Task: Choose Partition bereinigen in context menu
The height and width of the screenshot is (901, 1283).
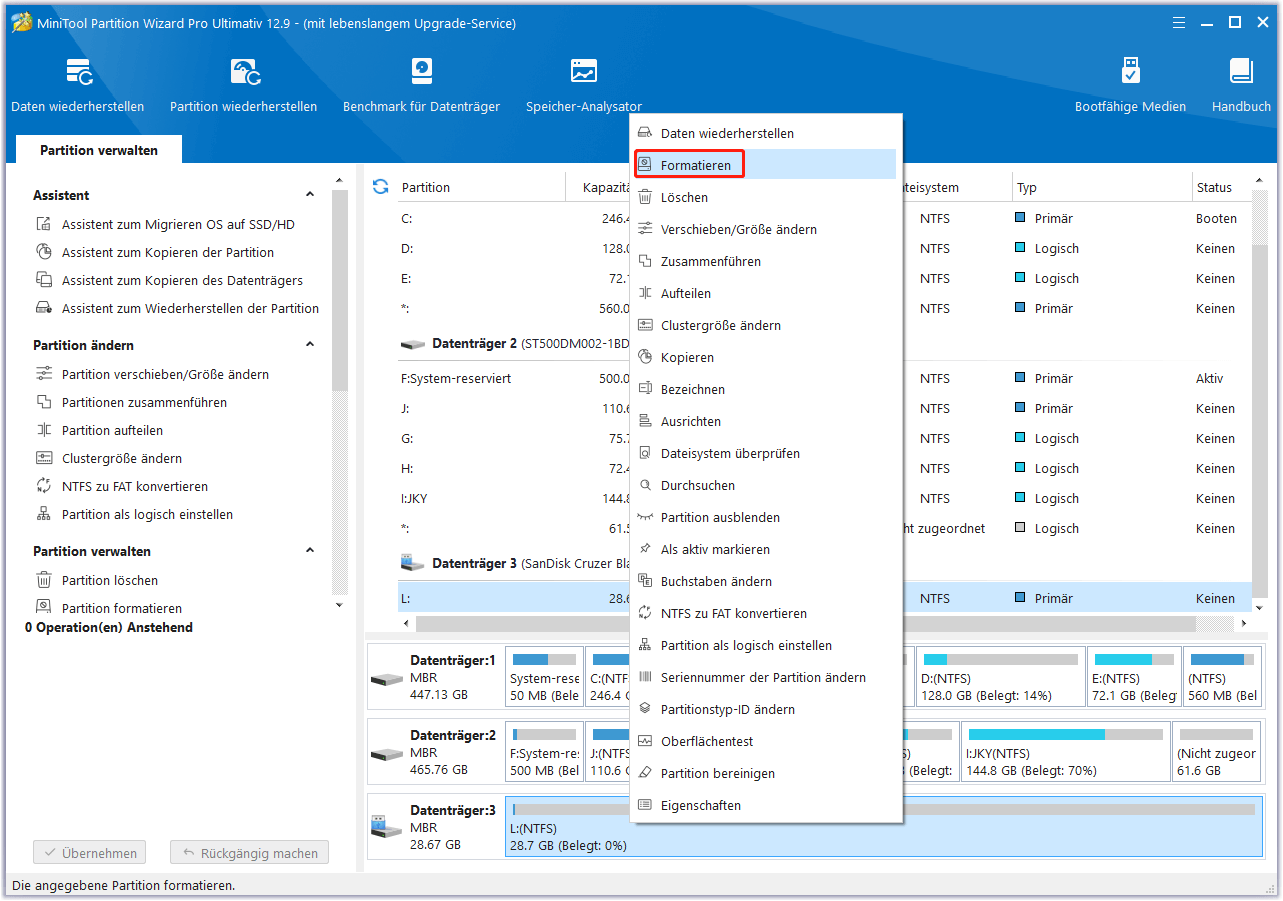Action: (765, 773)
